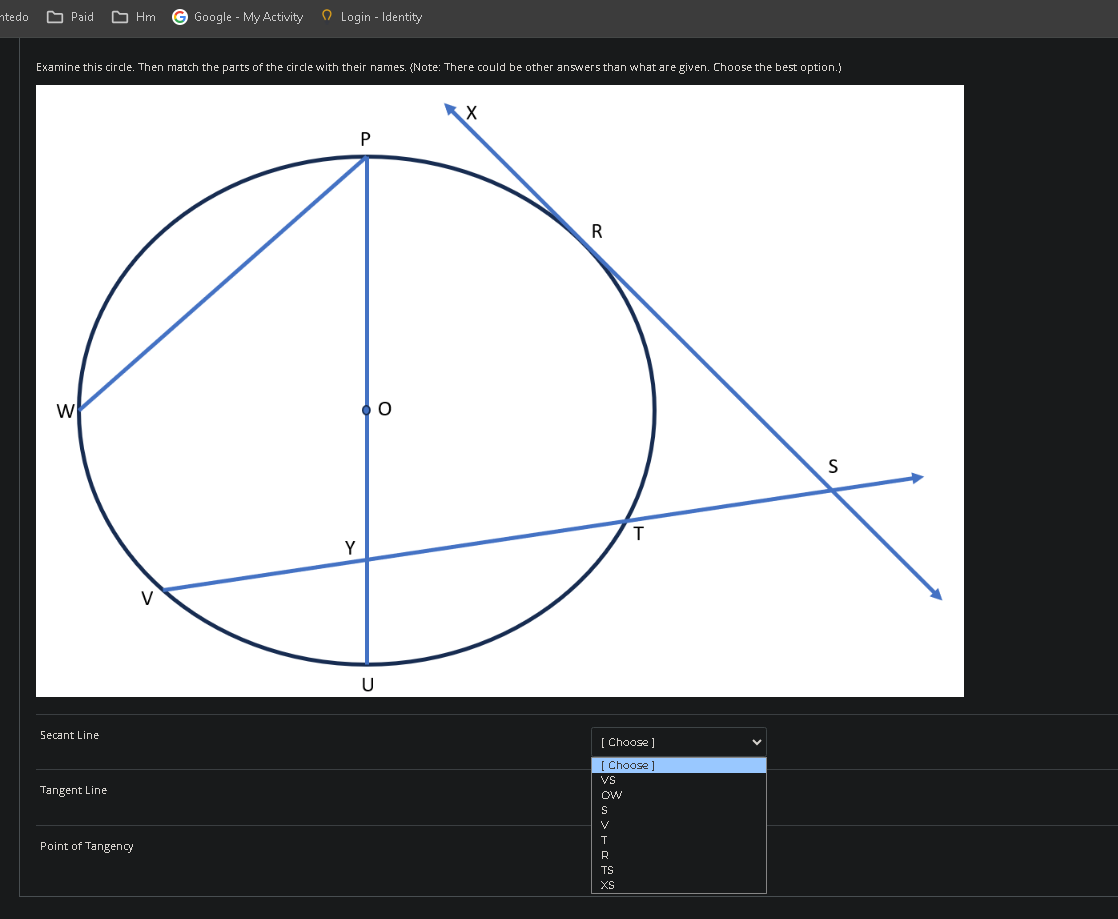
Task: Click point U at the circle's bottom
Action: pos(366,664)
